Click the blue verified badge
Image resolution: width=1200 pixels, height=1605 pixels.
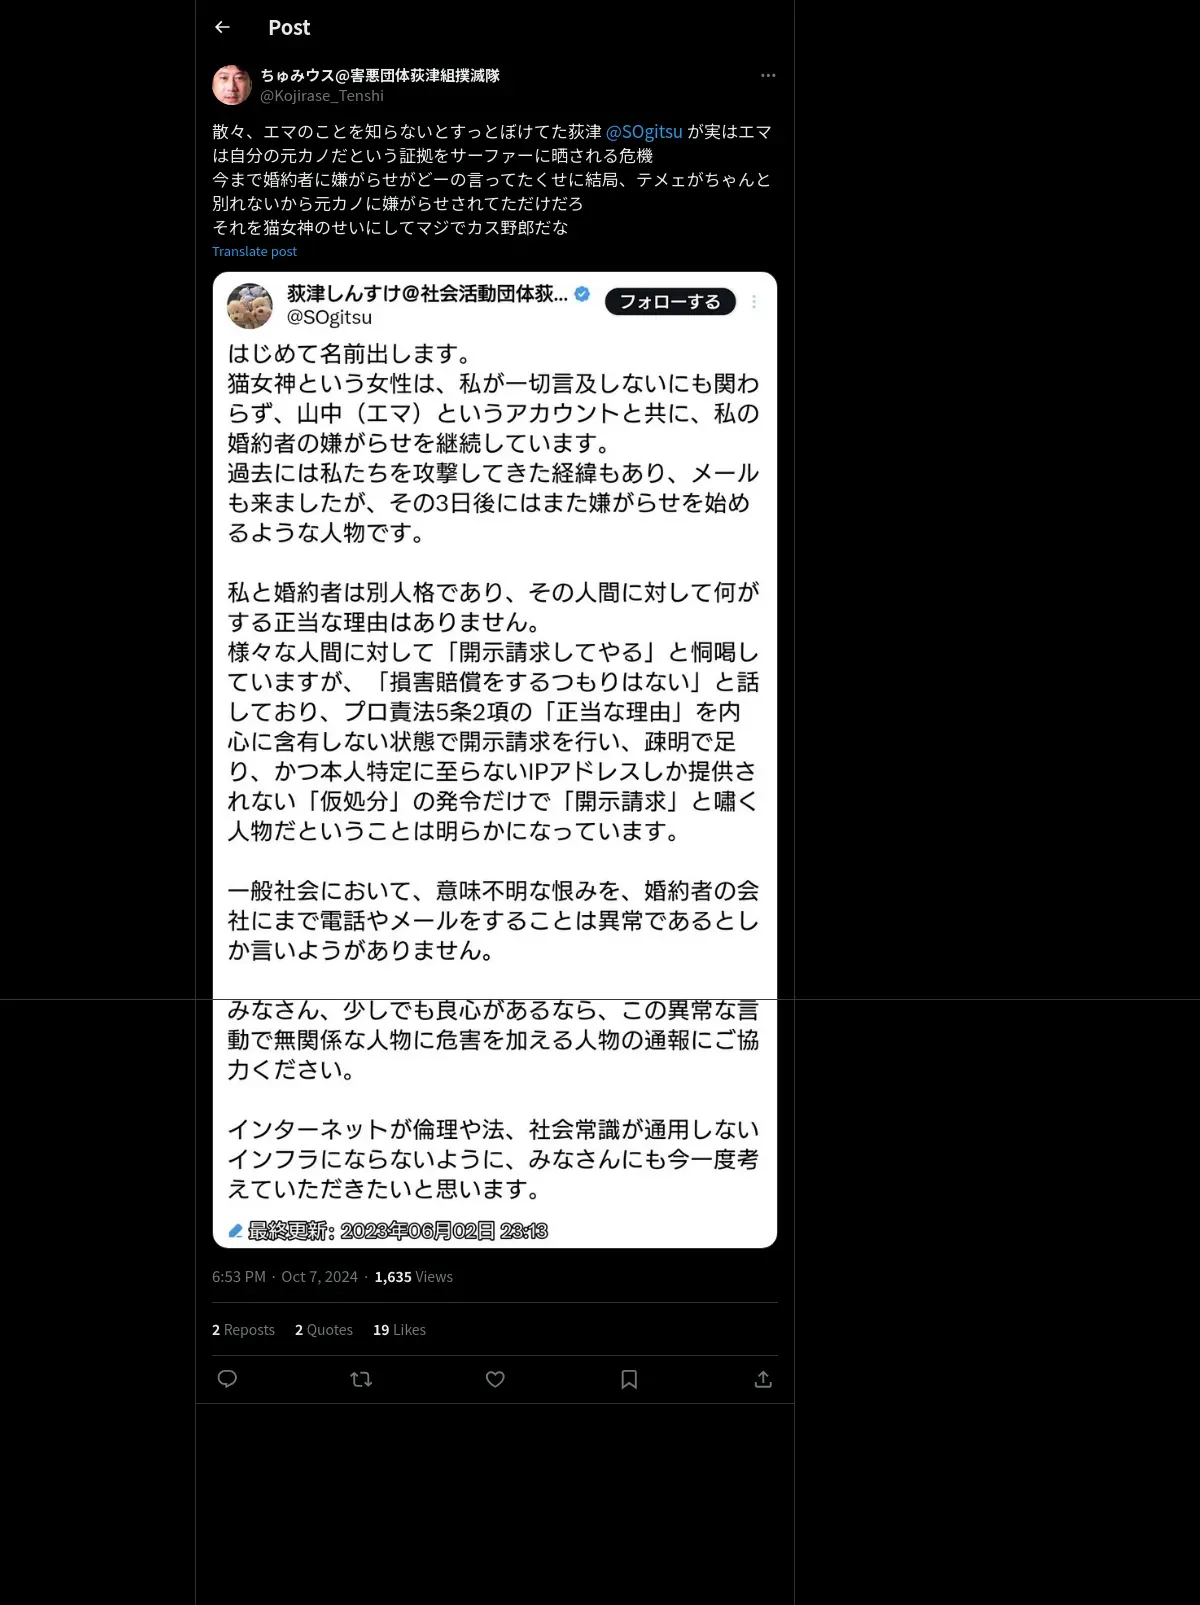[582, 294]
